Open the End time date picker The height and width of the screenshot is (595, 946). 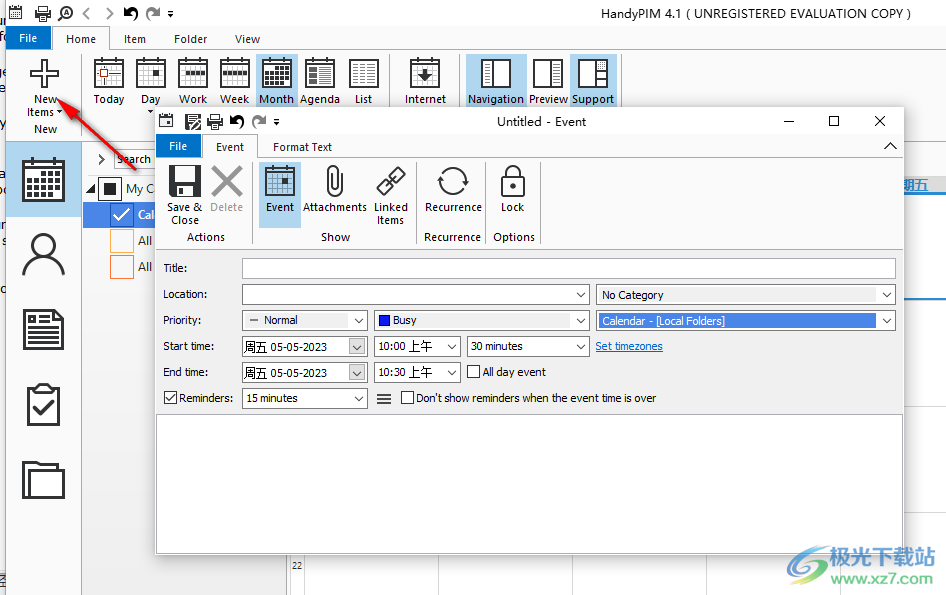[357, 372]
